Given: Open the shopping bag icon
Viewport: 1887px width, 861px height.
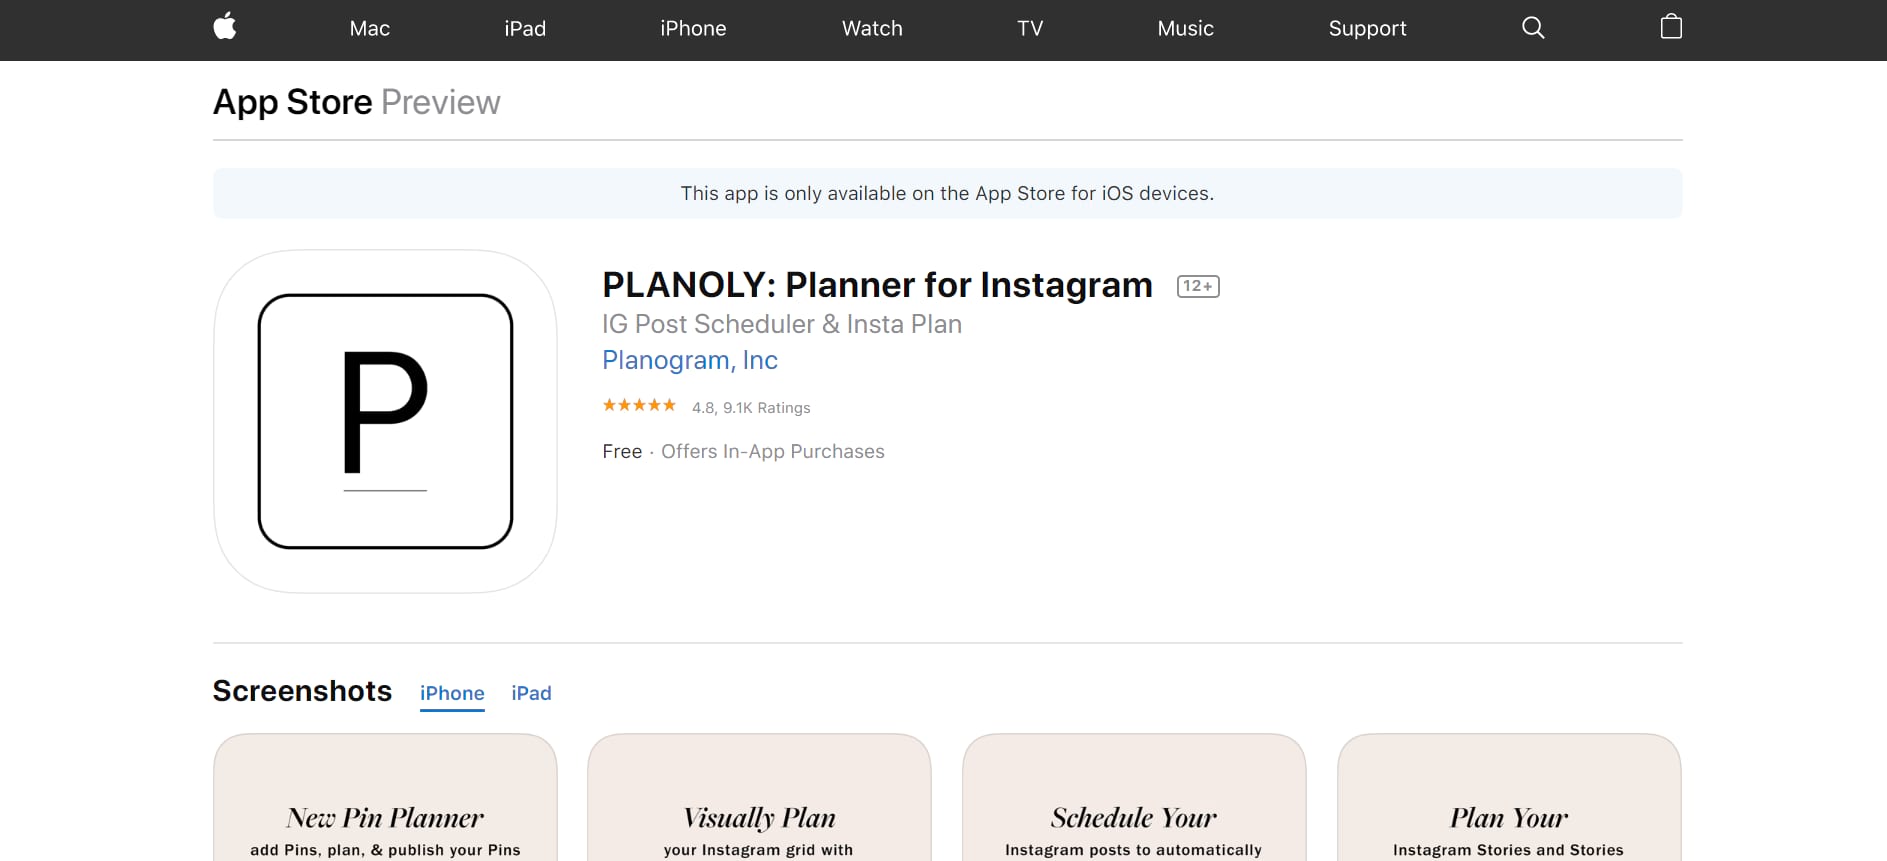Looking at the screenshot, I should pyautogui.click(x=1671, y=27).
